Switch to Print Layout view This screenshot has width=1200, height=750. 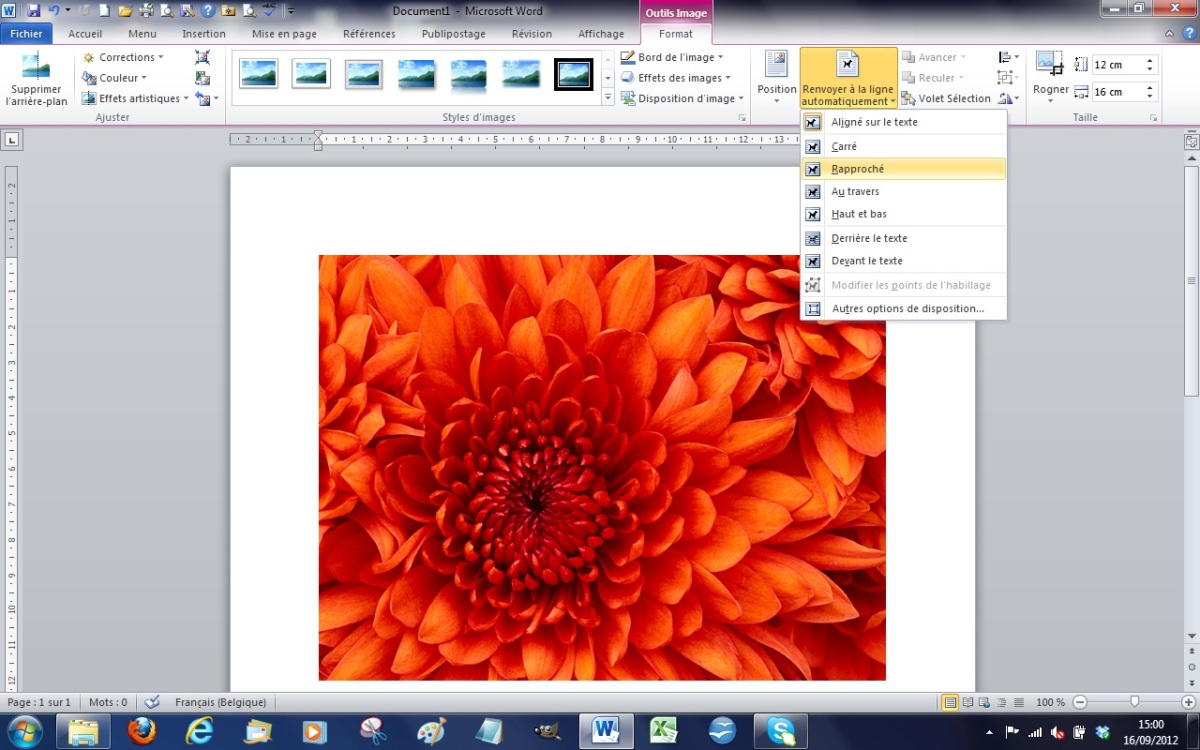[951, 702]
